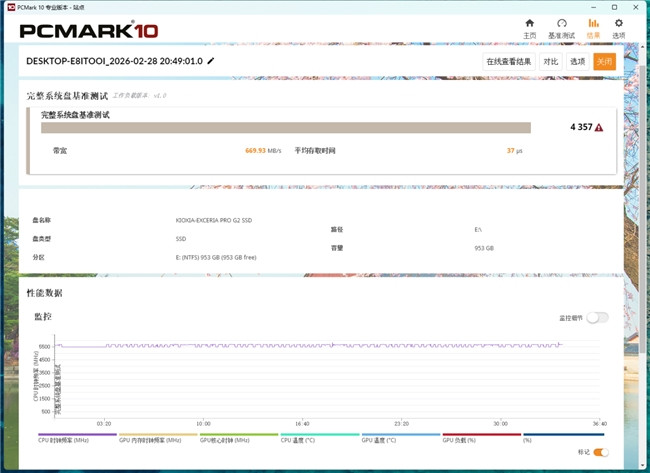Image resolution: width=650 pixels, height=473 pixels.
Task: Click the red warning triangle beside score 4 357
Action: click(599, 128)
